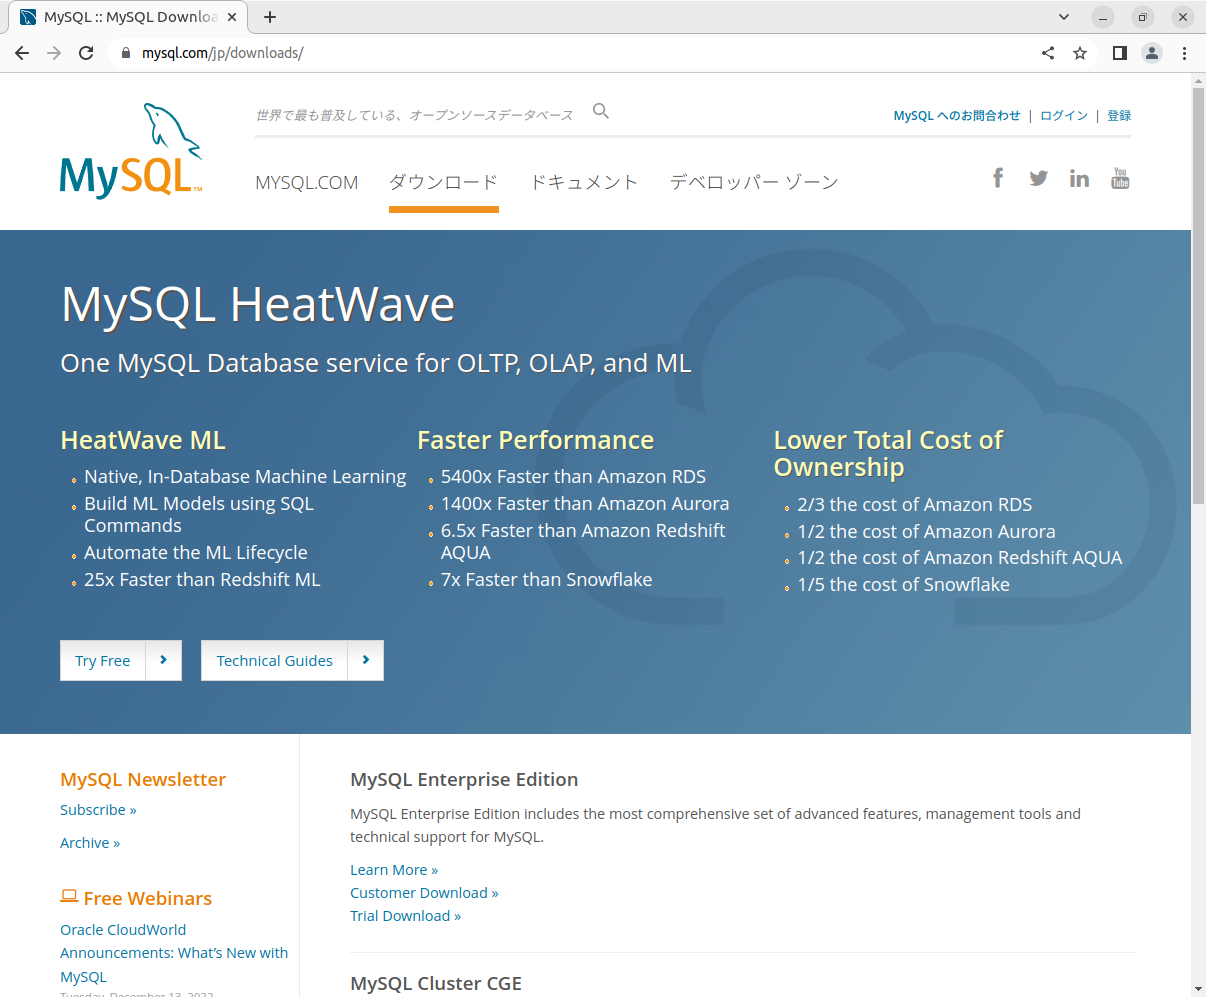Click the MySQL Newsletter heading
1206x997 pixels.
tap(143, 779)
